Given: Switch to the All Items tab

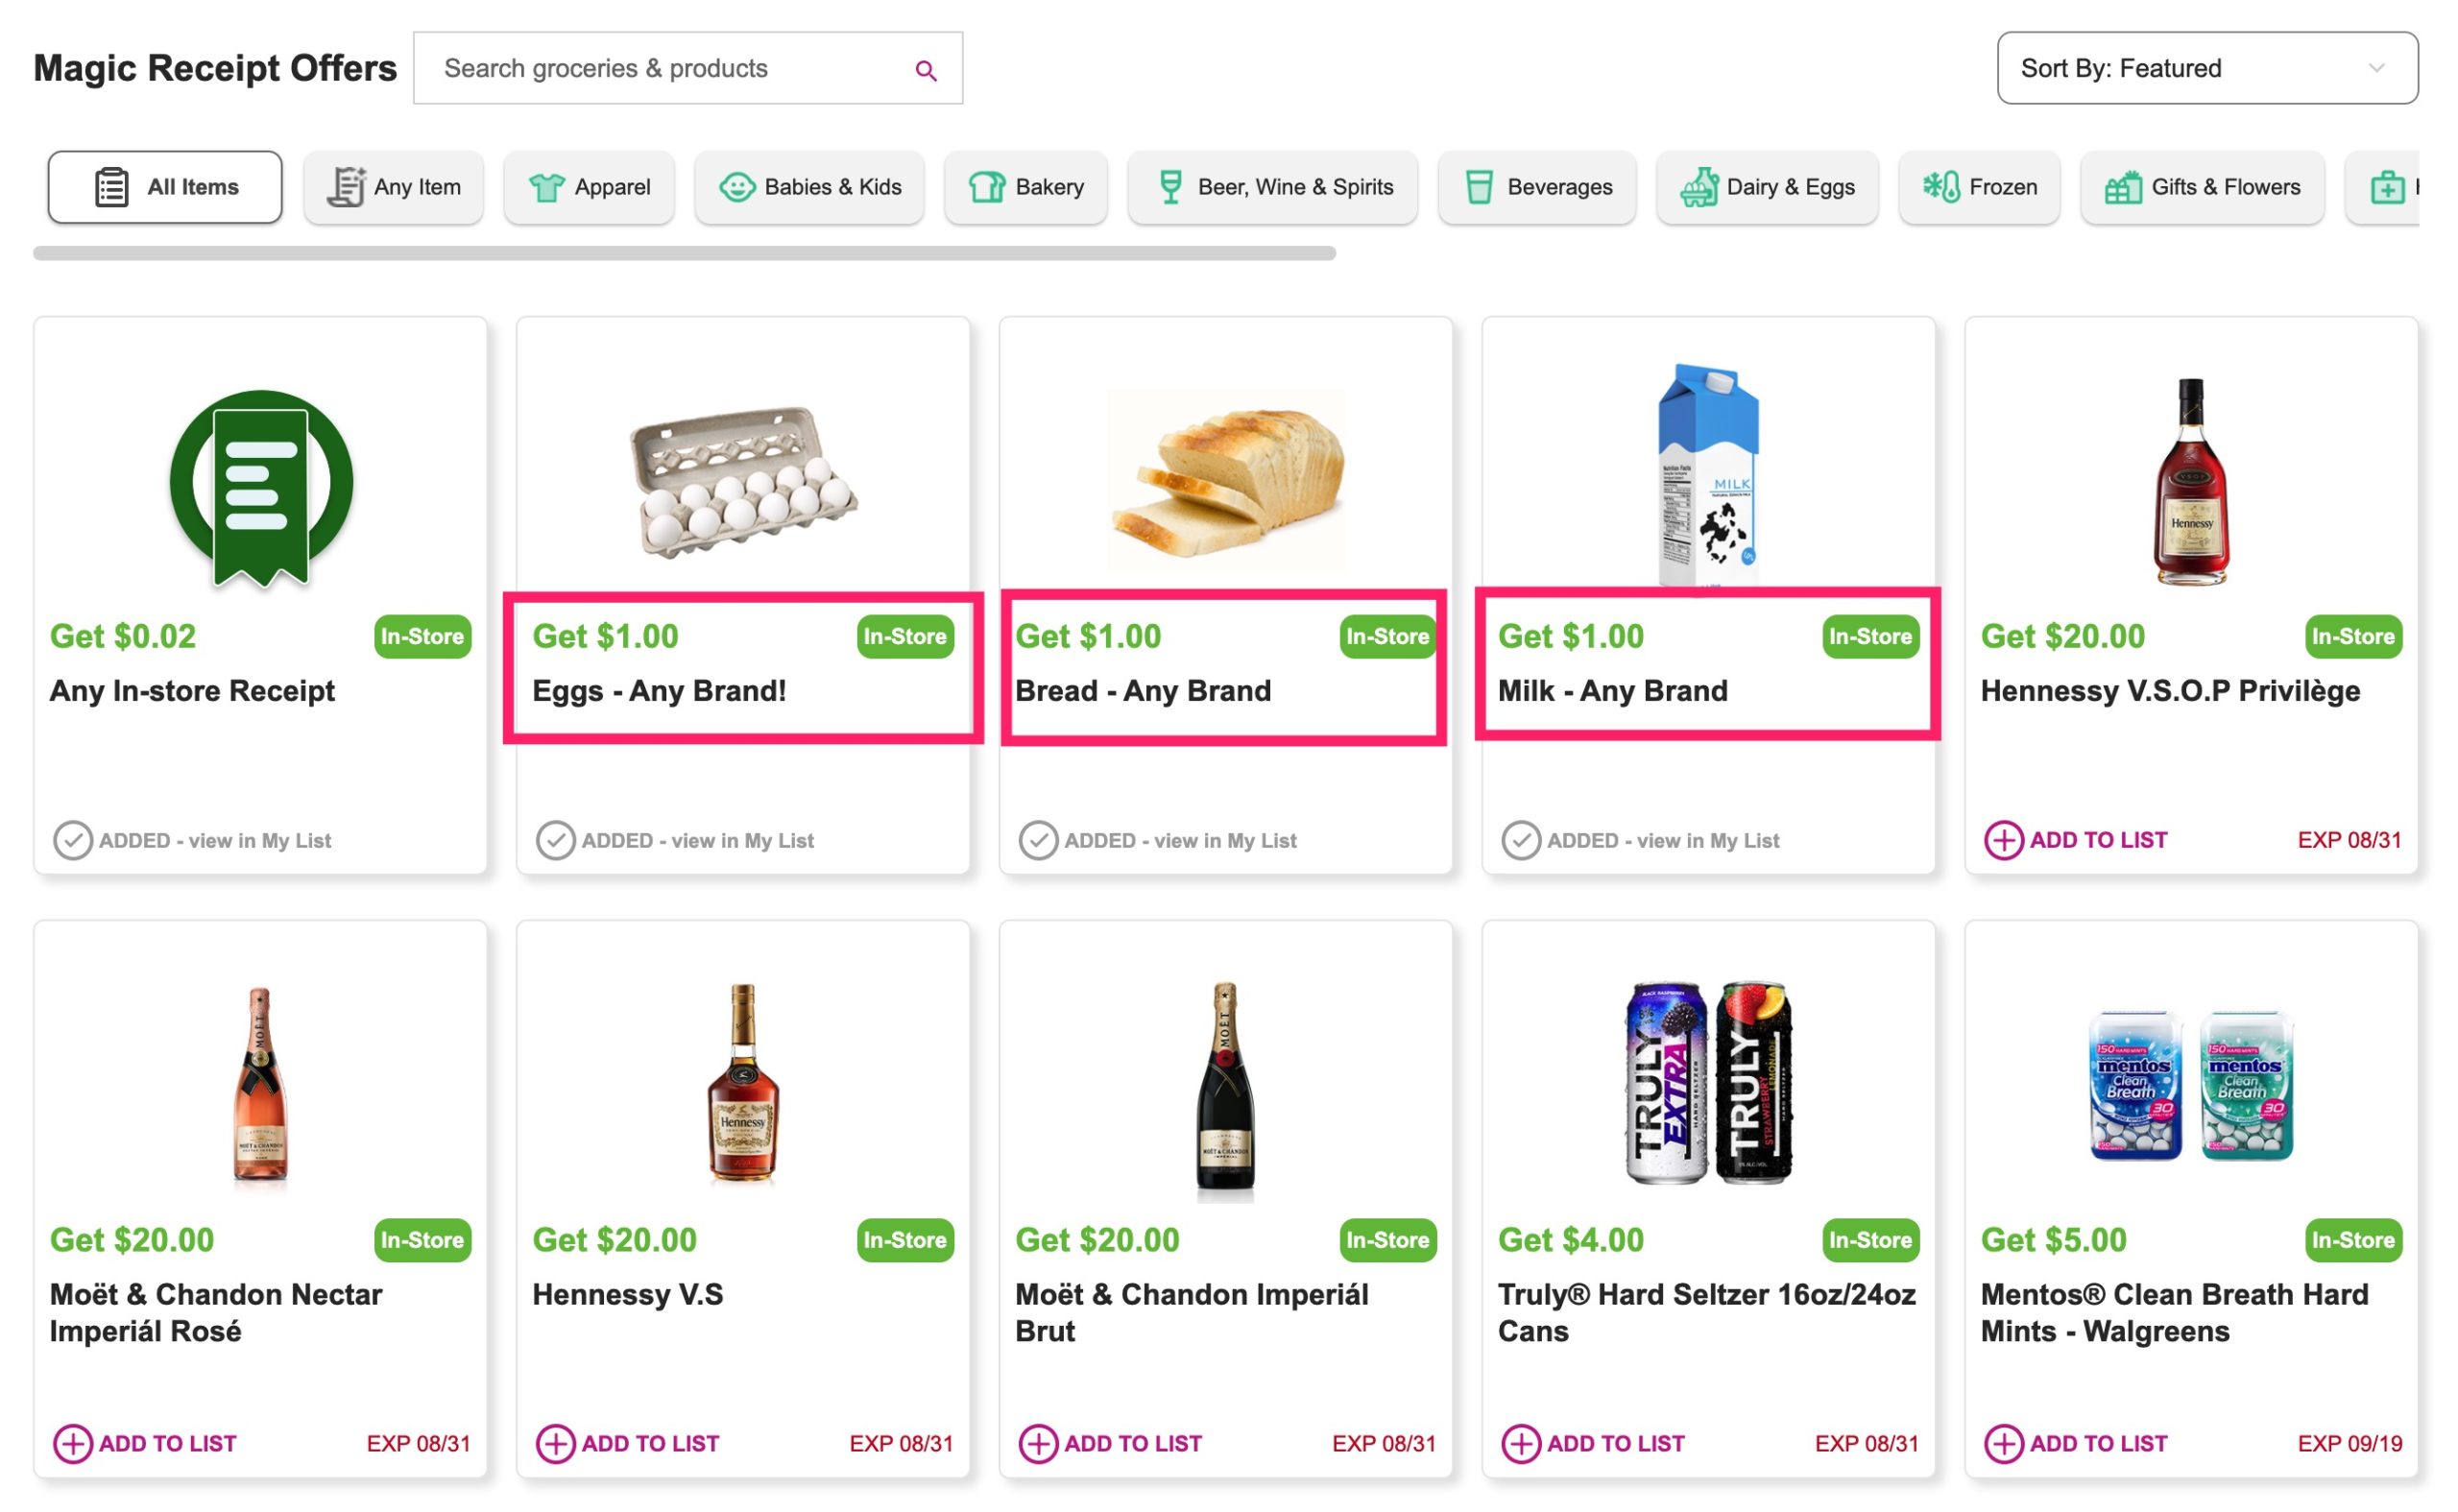Looking at the screenshot, I should point(165,187).
